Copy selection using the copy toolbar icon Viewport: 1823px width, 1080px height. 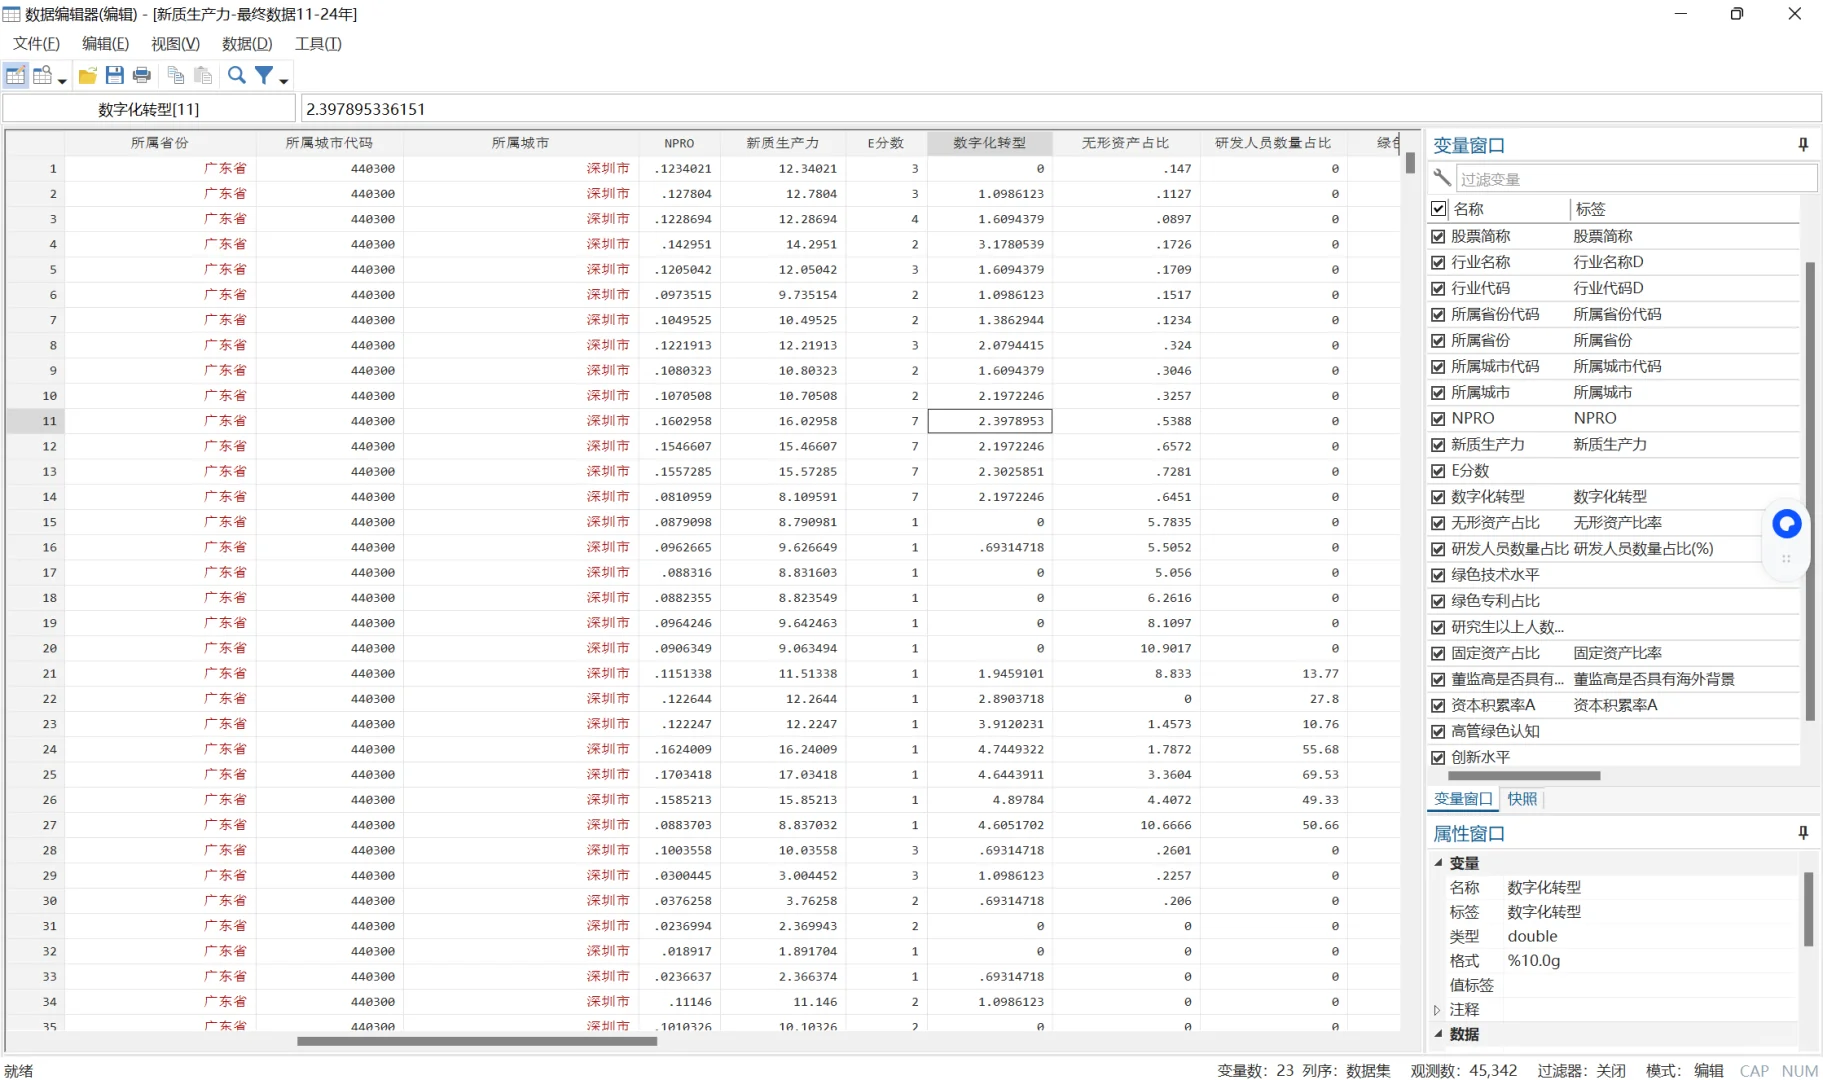(176, 75)
